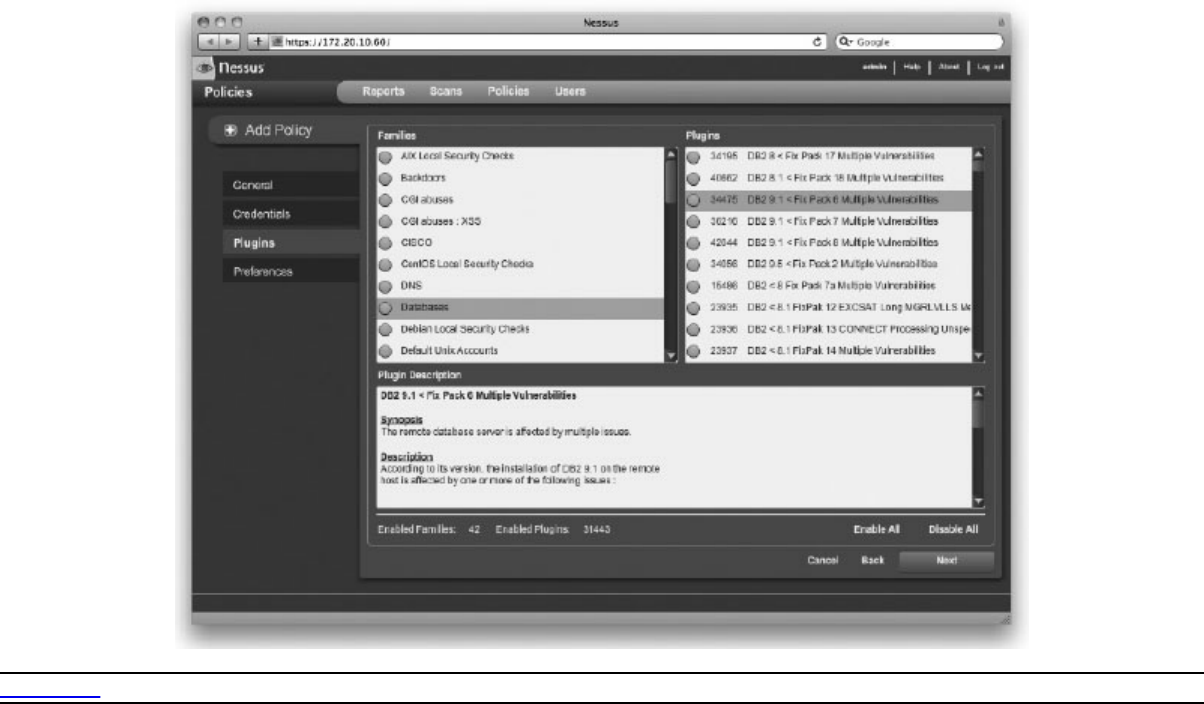Image resolution: width=1204 pixels, height=704 pixels.
Task: Click Enable All plugins
Action: click(x=877, y=528)
